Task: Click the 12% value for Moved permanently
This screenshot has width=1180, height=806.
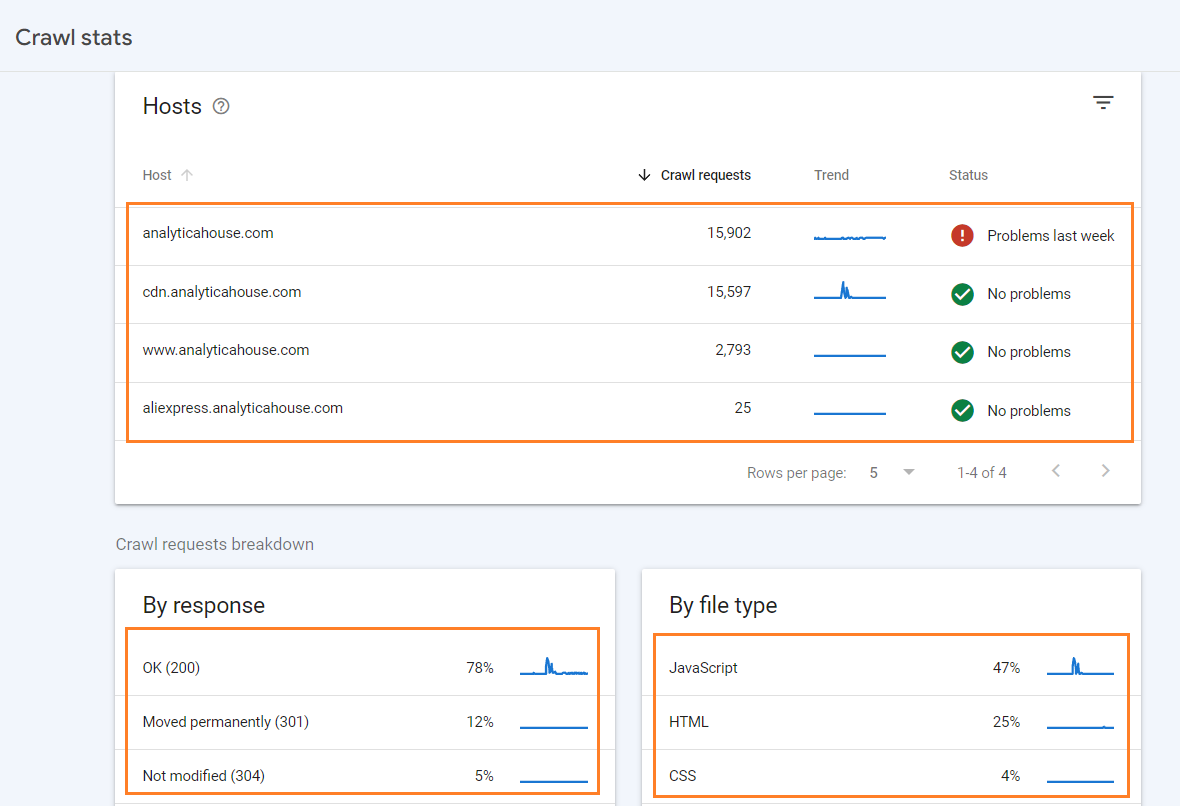Action: coord(479,722)
